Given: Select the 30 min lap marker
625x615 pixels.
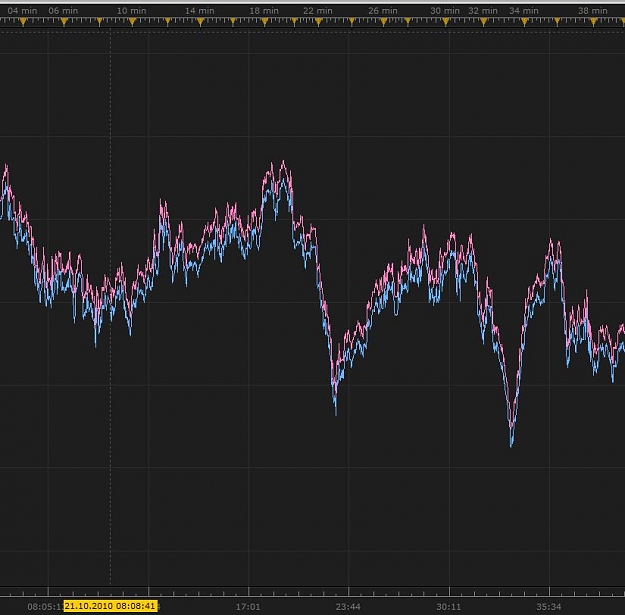Looking at the screenshot, I should point(446,22).
